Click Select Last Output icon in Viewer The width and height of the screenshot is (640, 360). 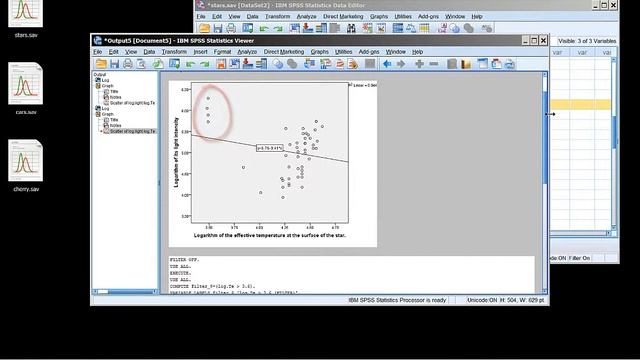point(310,64)
